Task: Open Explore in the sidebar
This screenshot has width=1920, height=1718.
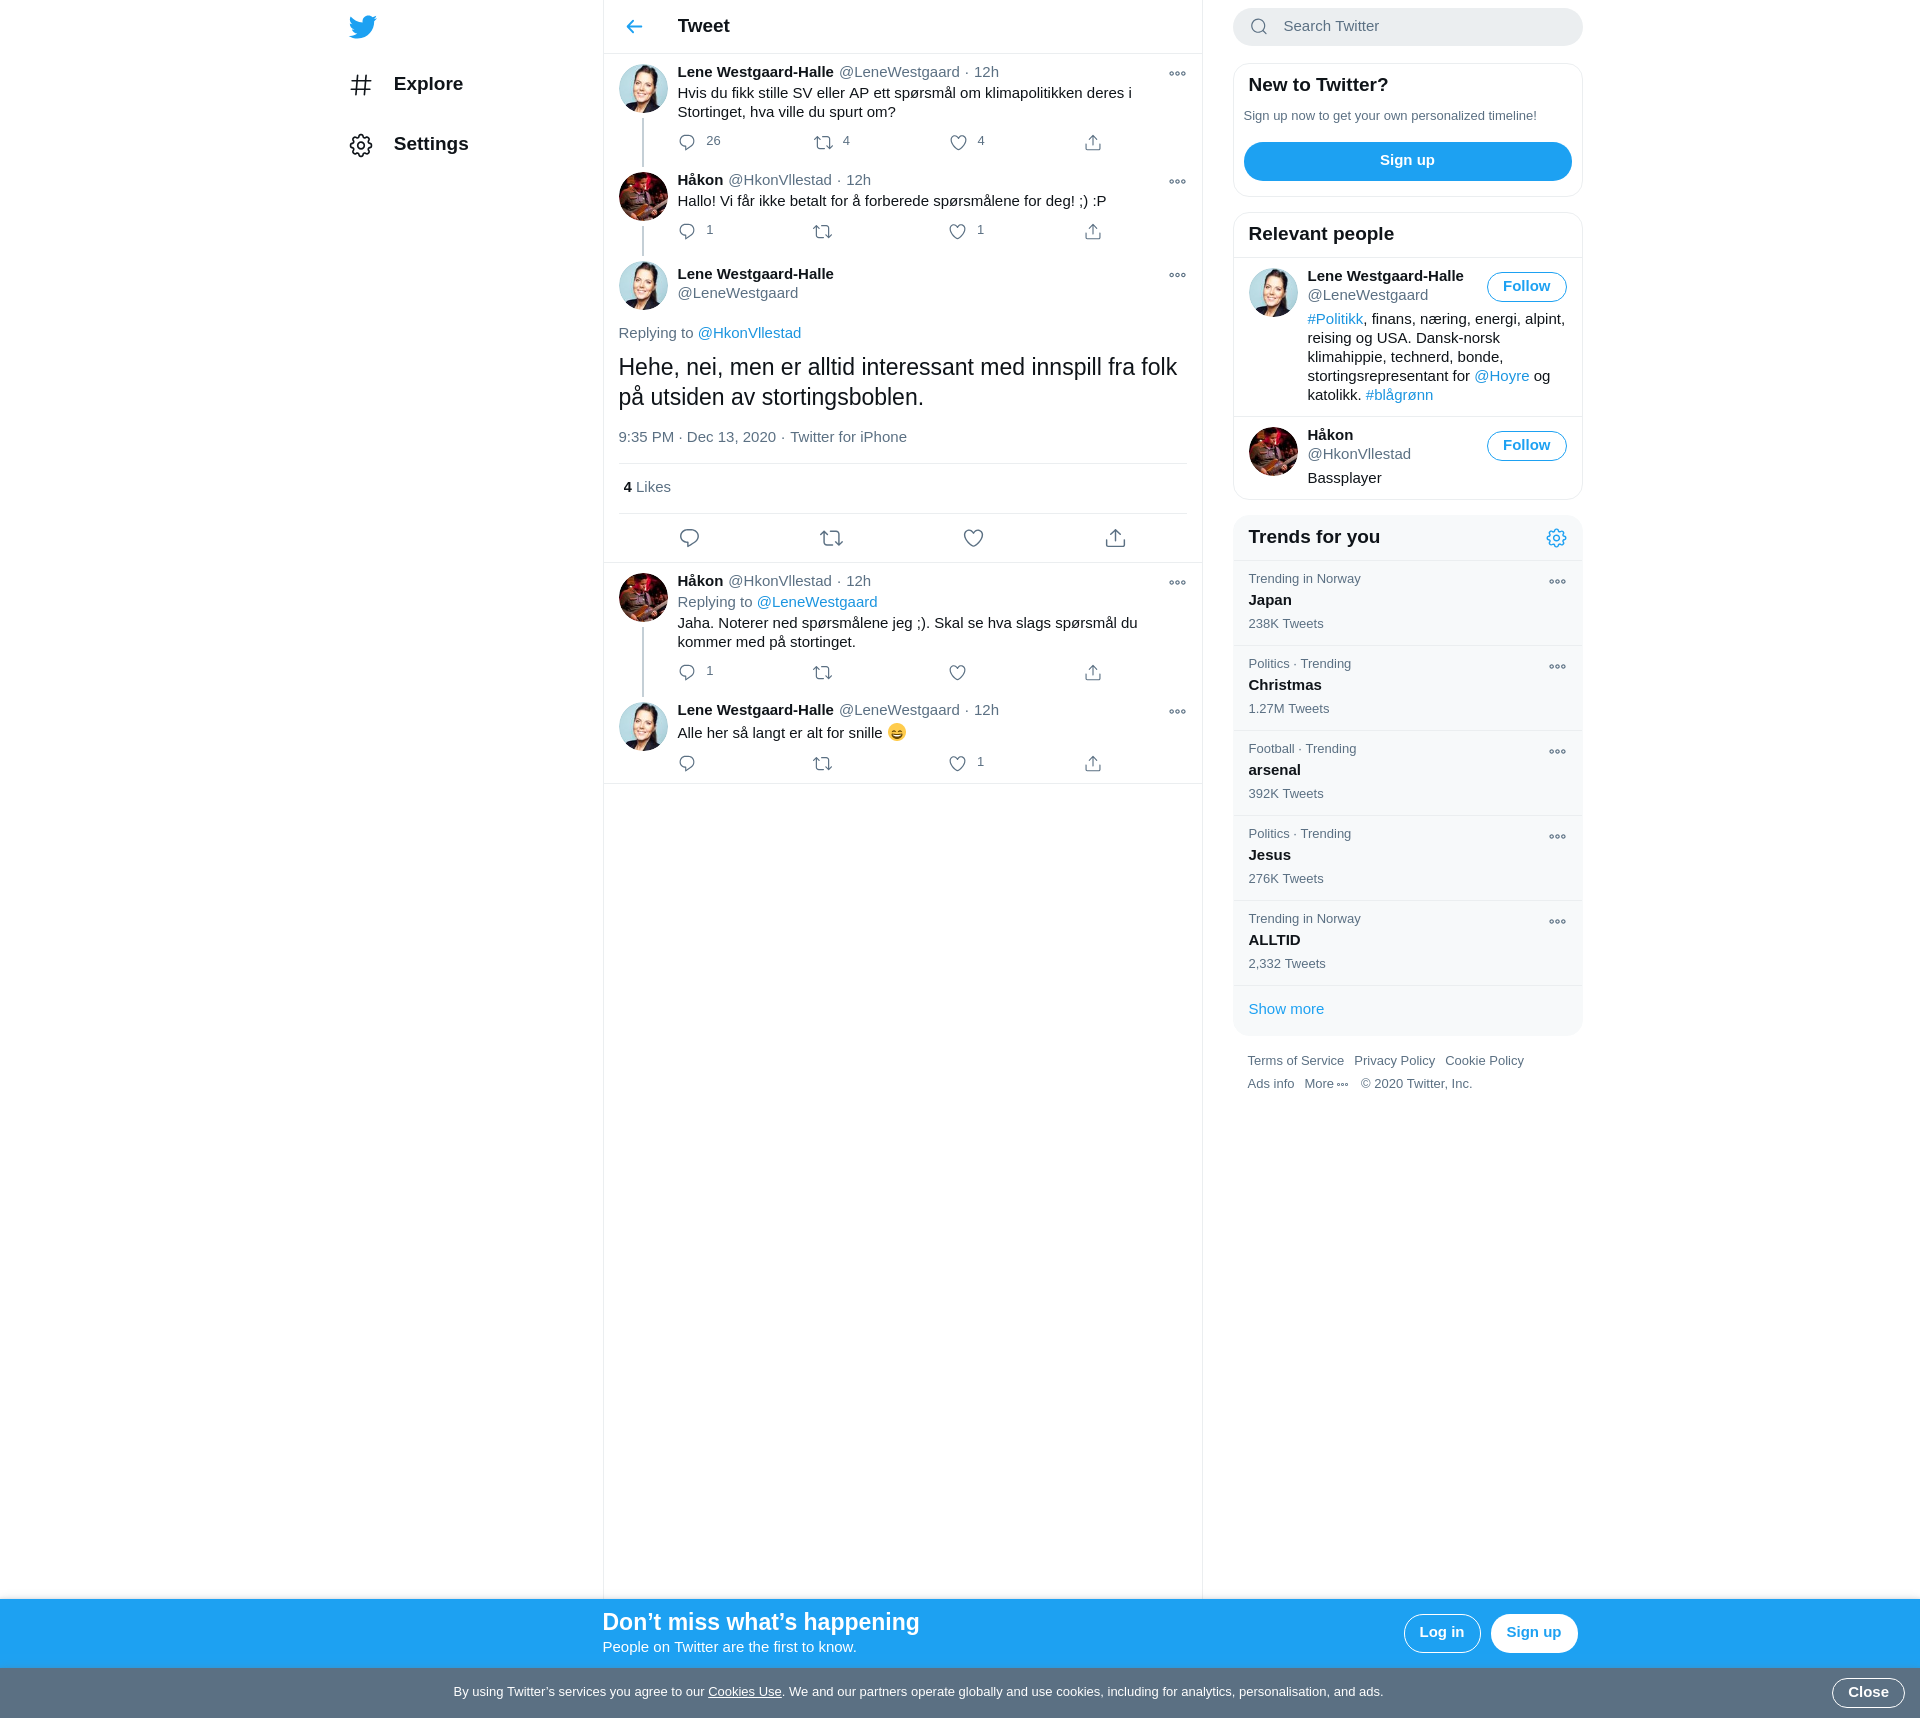Action: coord(407,85)
